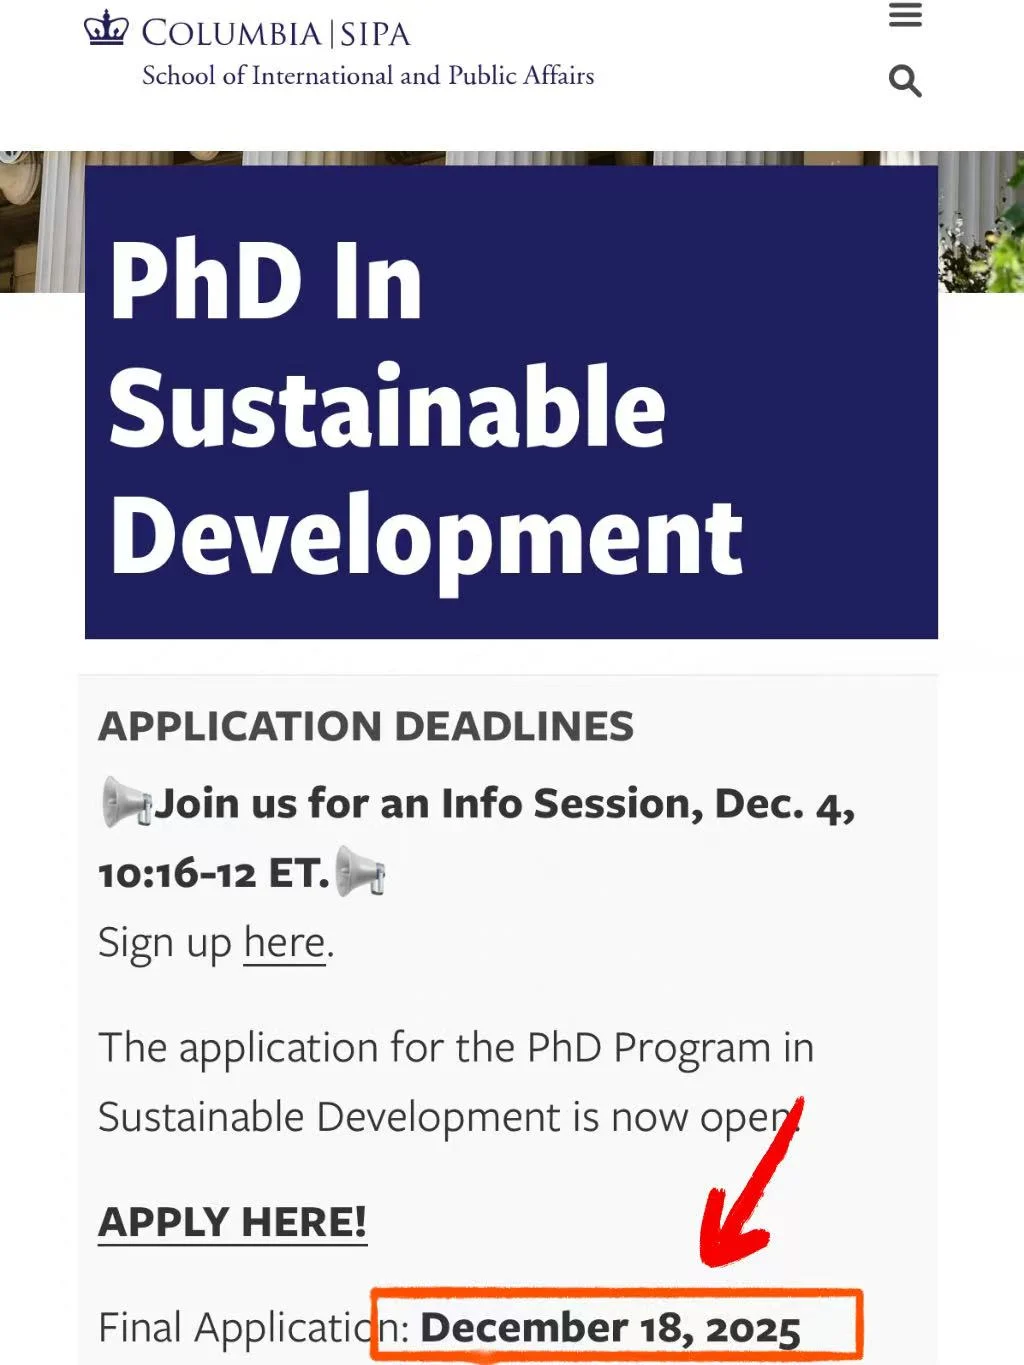Click 'The application for the PhD Program' line
Image resolution: width=1024 pixels, height=1365 pixels.
pos(455,1048)
